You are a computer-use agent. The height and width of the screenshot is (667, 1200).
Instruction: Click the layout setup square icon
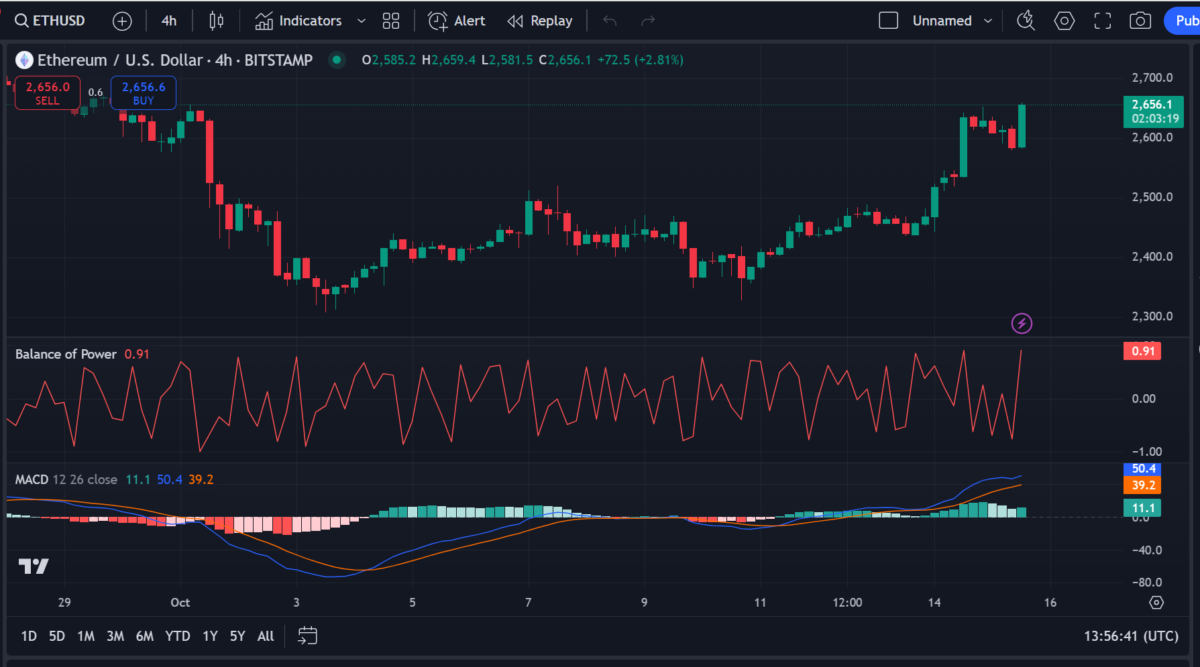click(888, 20)
